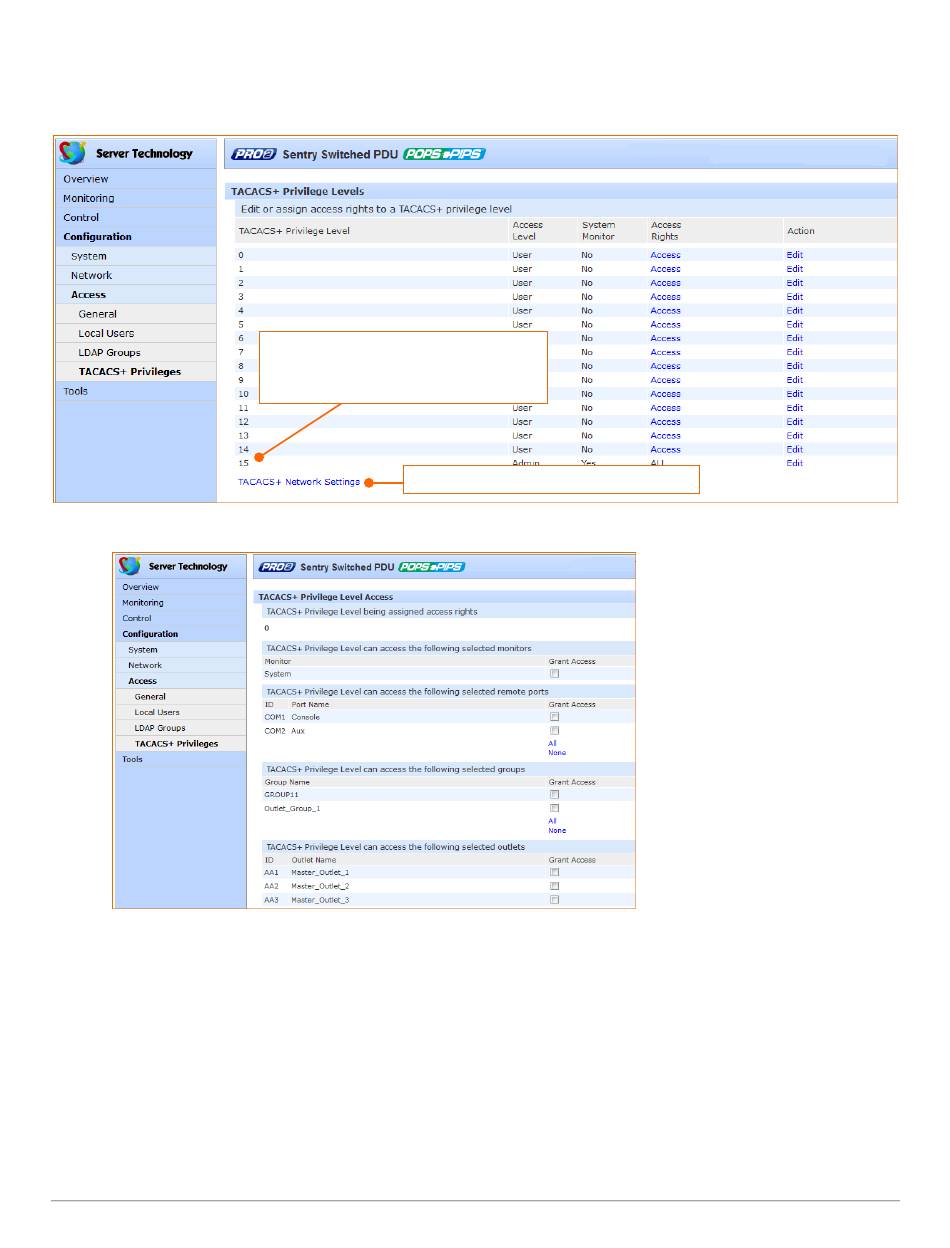Click the PRO2 logo in upper banner
The image size is (950, 1248).
(x=253, y=154)
